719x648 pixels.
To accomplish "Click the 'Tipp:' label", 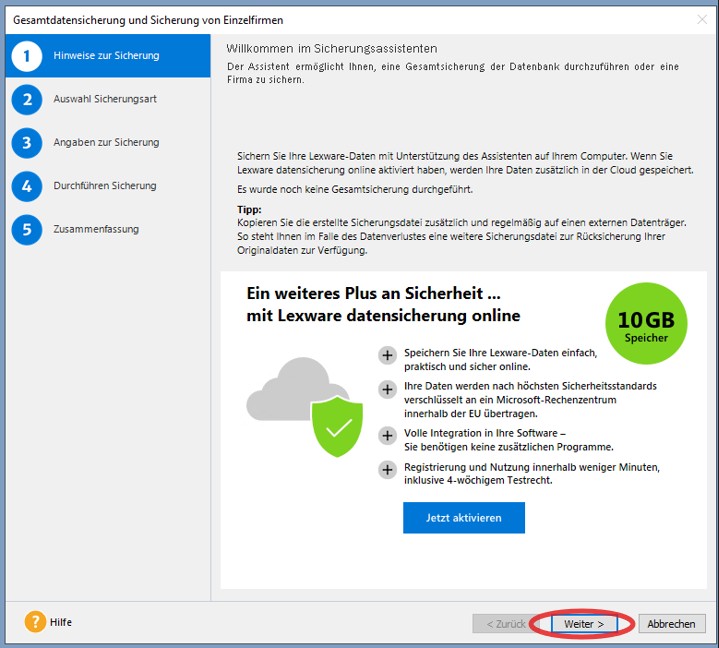I will tap(249, 210).
